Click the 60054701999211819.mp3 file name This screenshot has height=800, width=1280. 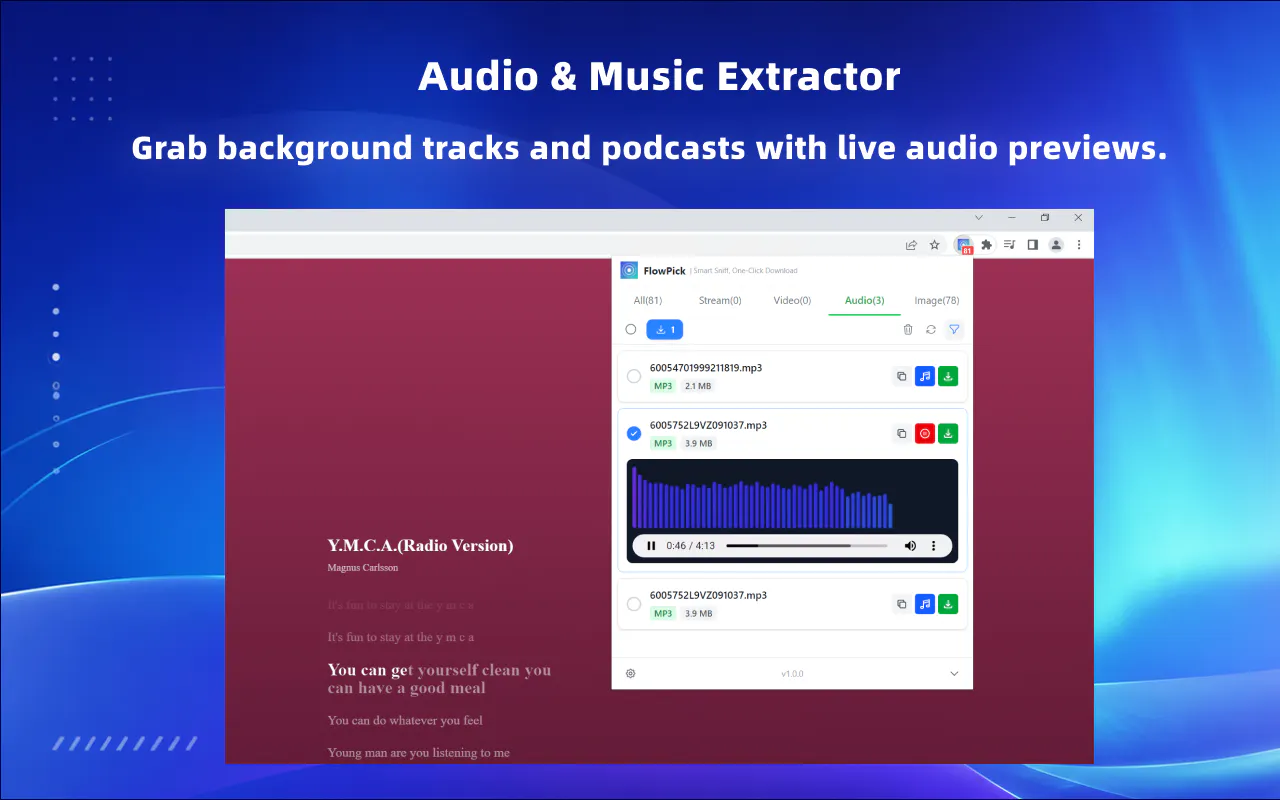click(706, 368)
